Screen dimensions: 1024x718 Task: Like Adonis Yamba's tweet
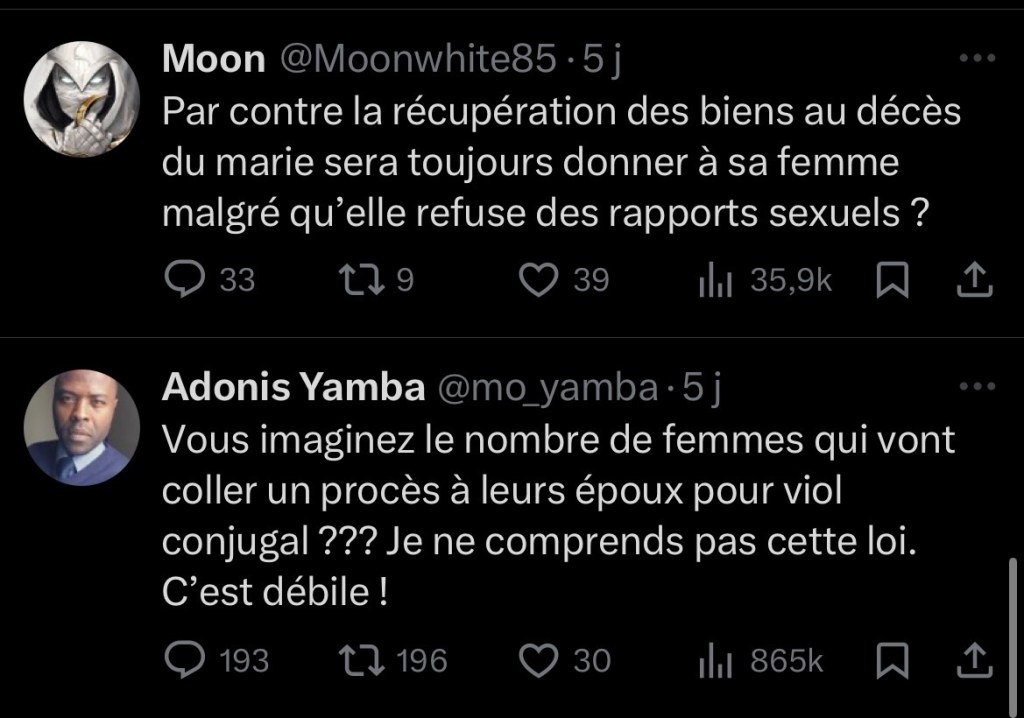pyautogui.click(x=541, y=660)
